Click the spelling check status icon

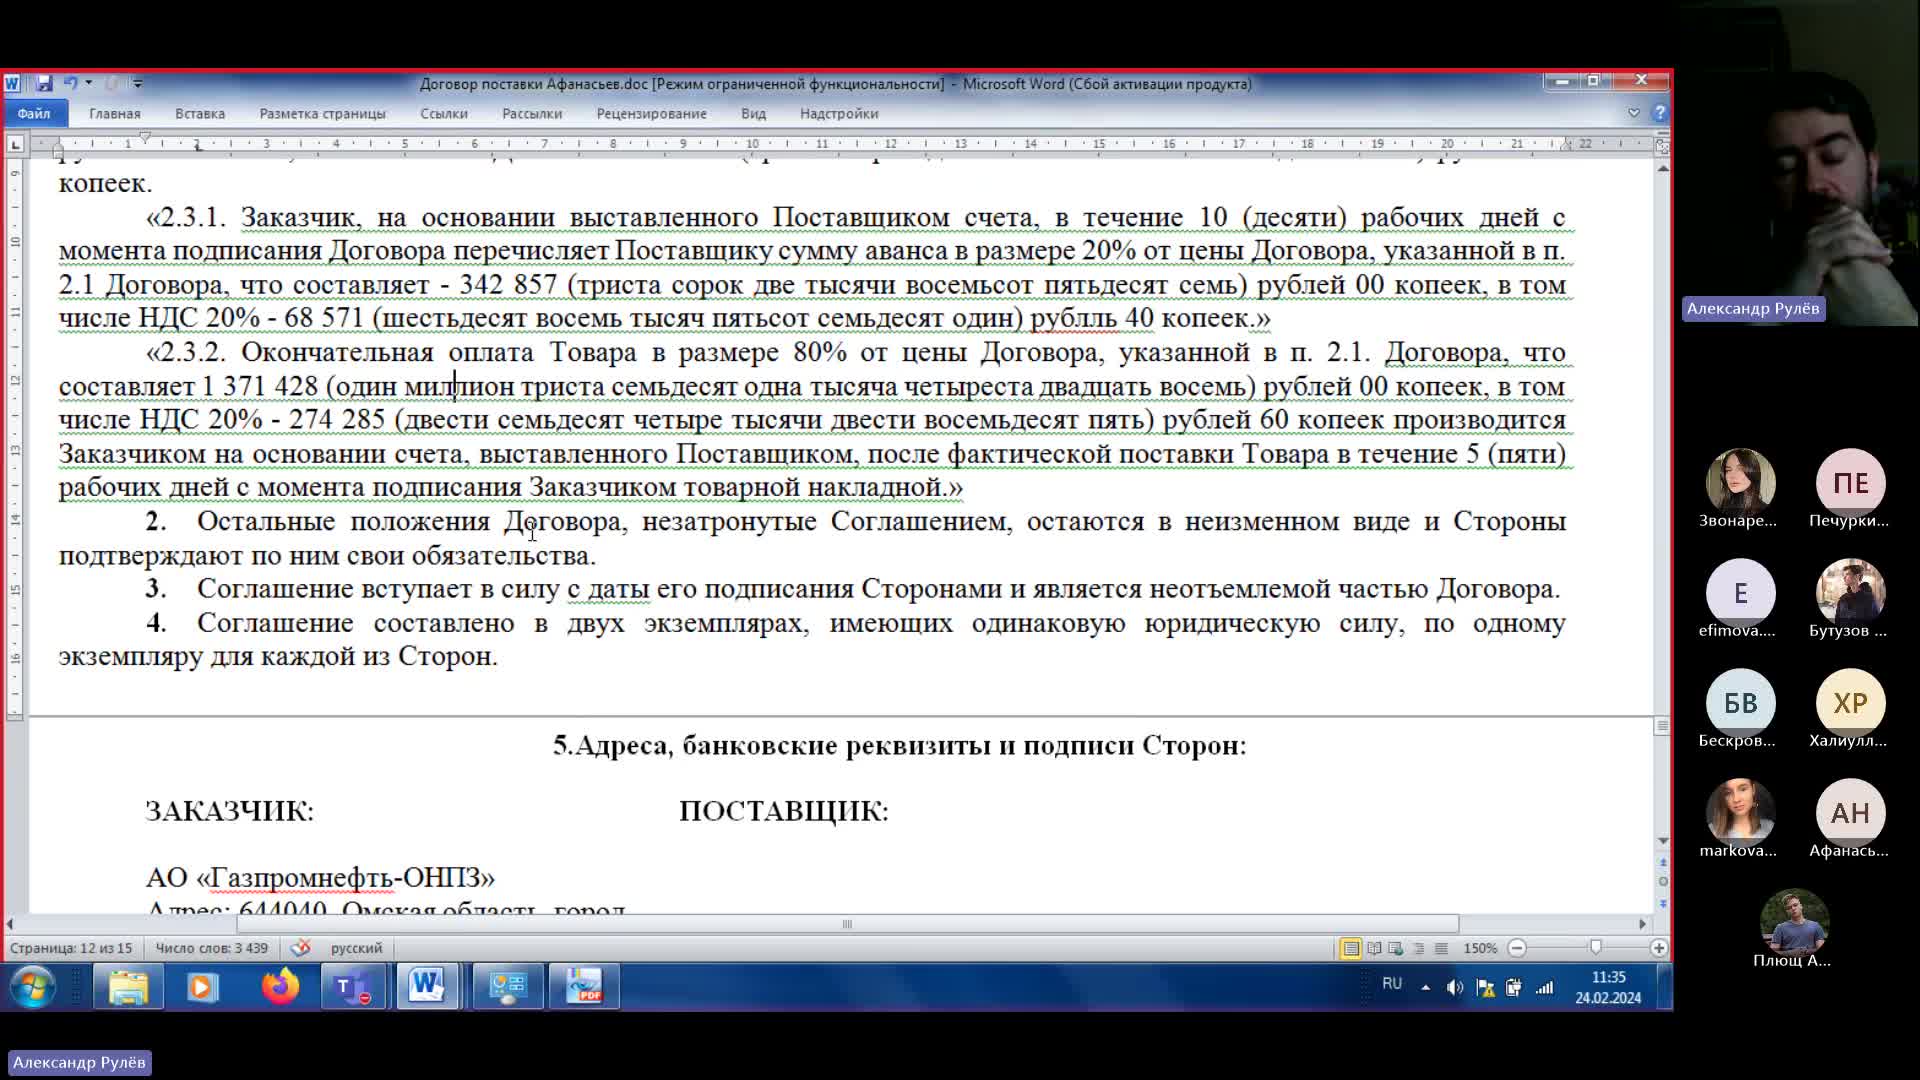(300, 948)
